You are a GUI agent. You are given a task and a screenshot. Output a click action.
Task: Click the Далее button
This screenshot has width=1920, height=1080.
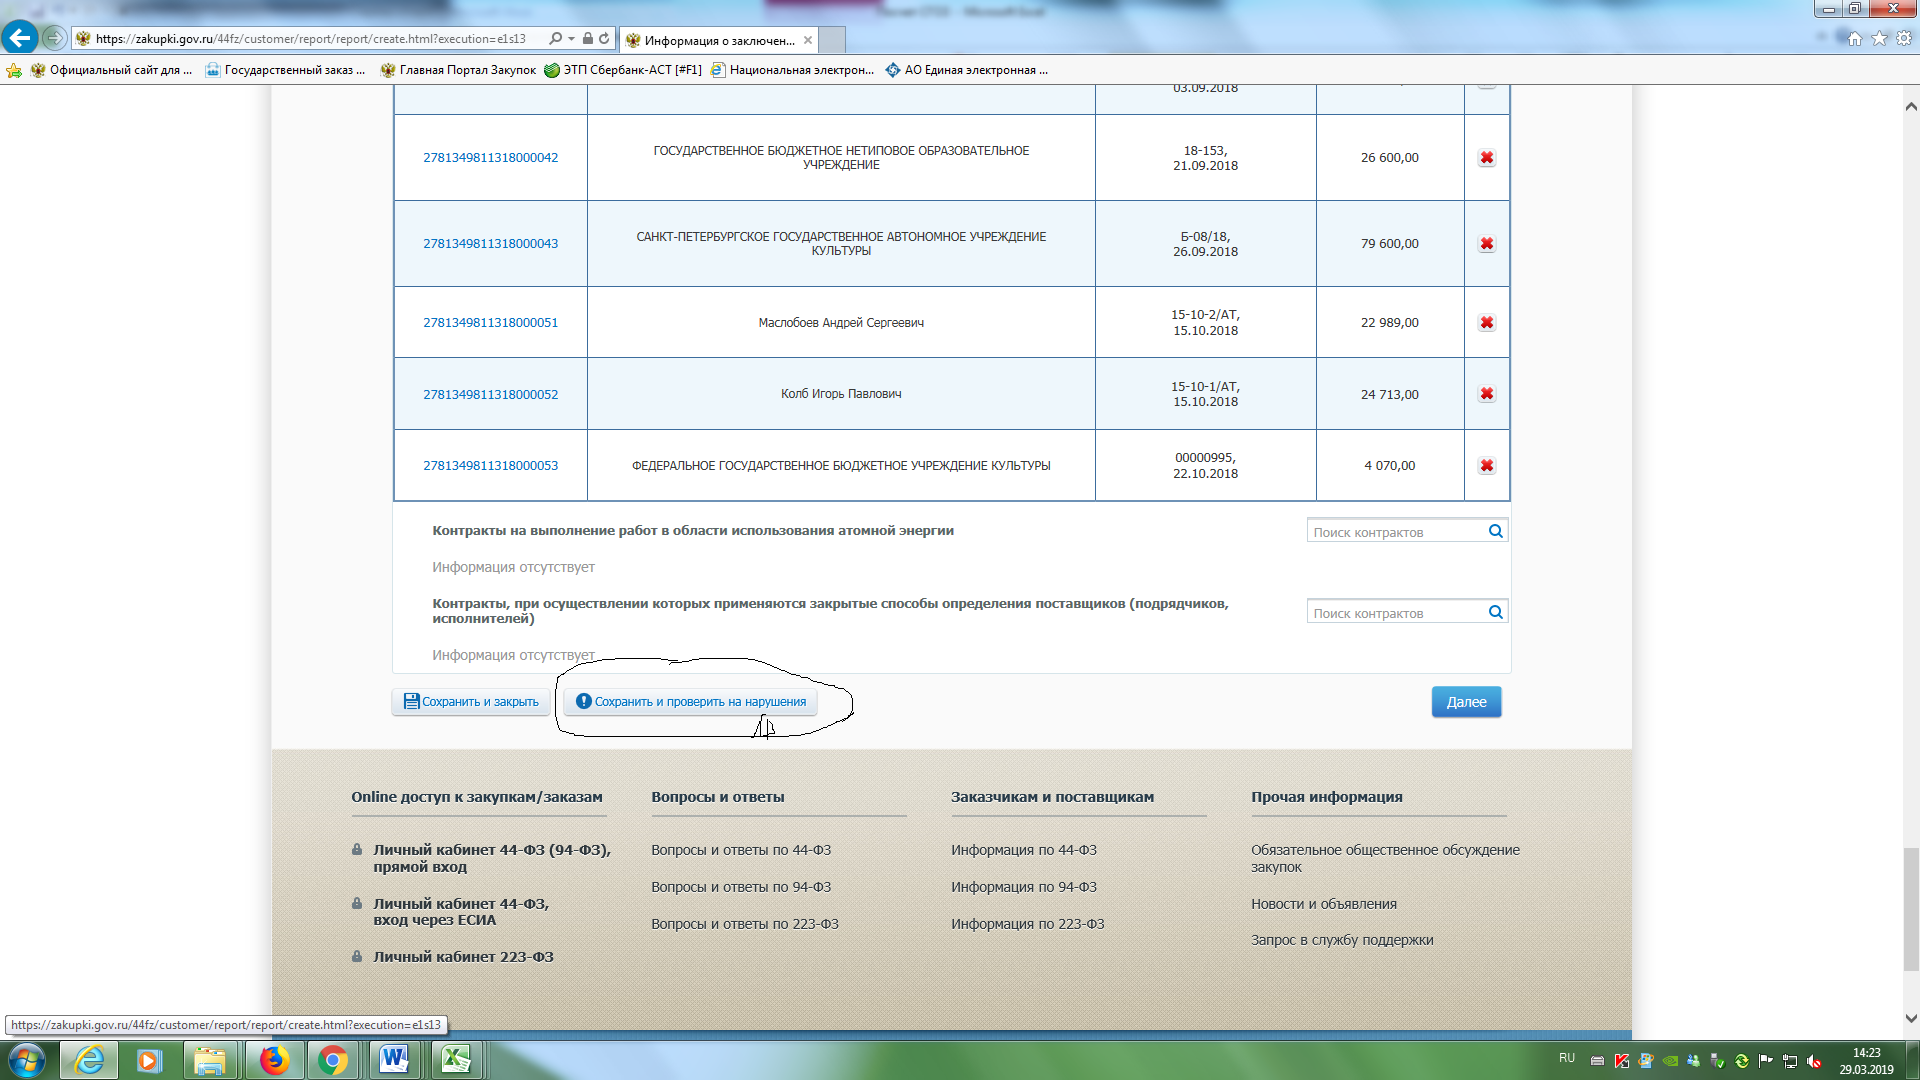click(1465, 702)
